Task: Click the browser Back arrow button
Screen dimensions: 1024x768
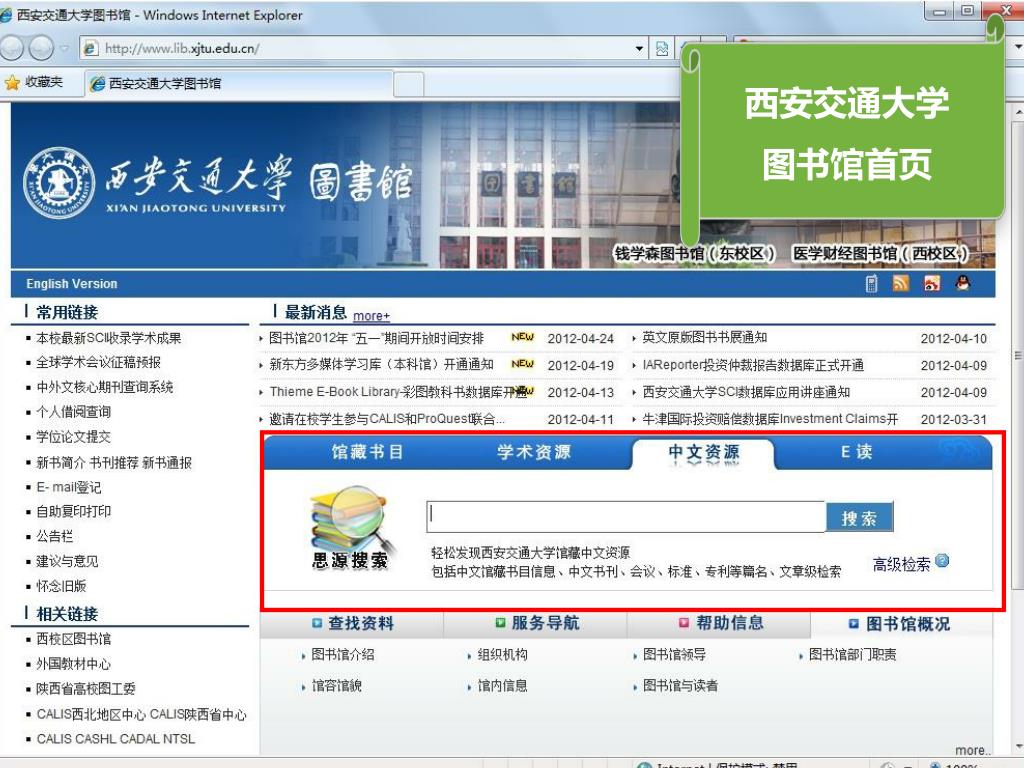Action: [x=11, y=48]
